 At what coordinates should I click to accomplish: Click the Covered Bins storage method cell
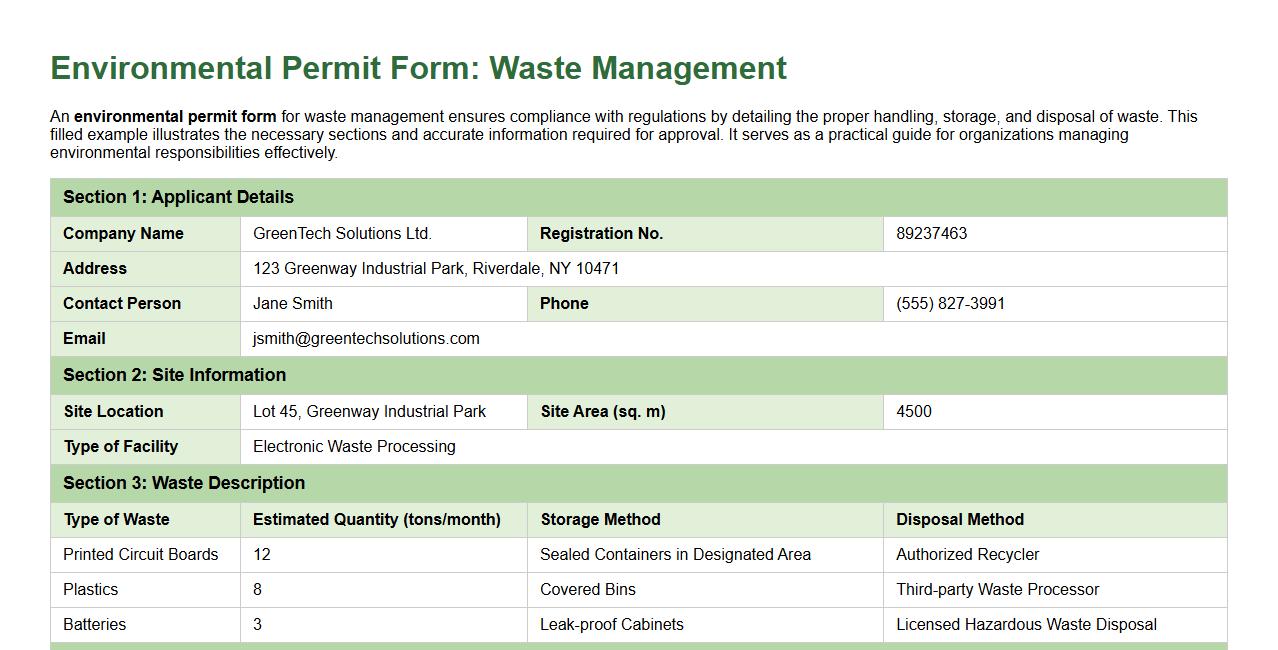click(x=587, y=589)
